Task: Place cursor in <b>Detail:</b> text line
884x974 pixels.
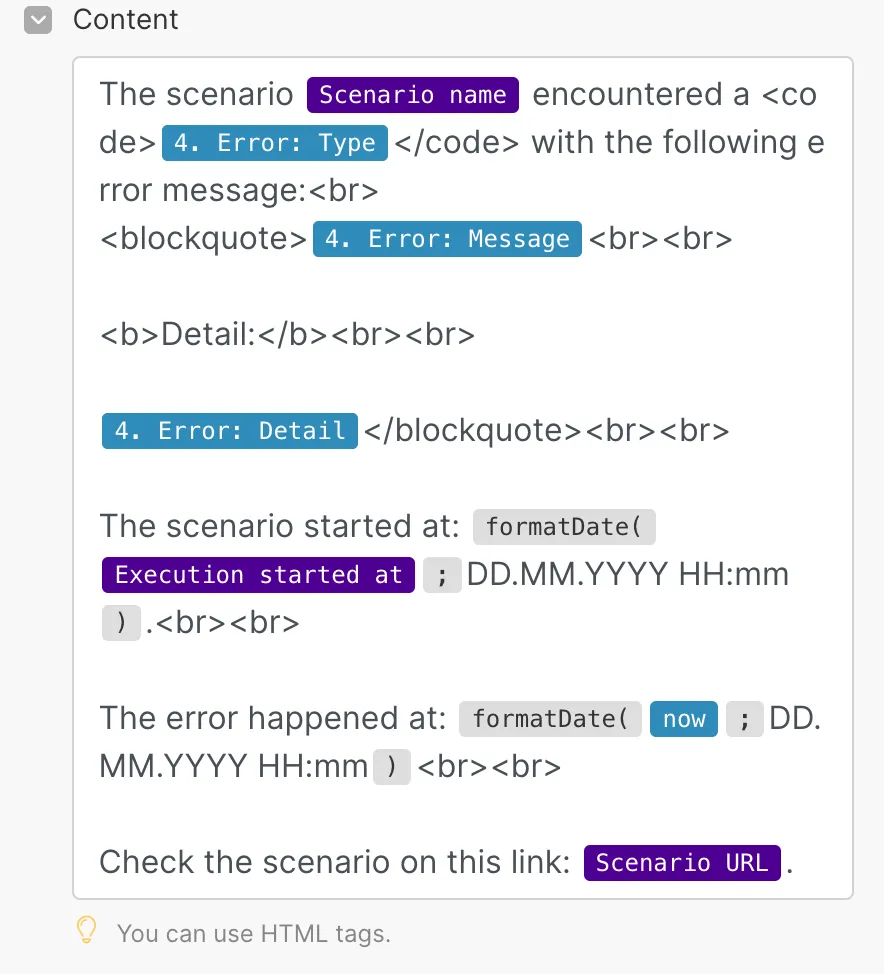Action: 287,335
